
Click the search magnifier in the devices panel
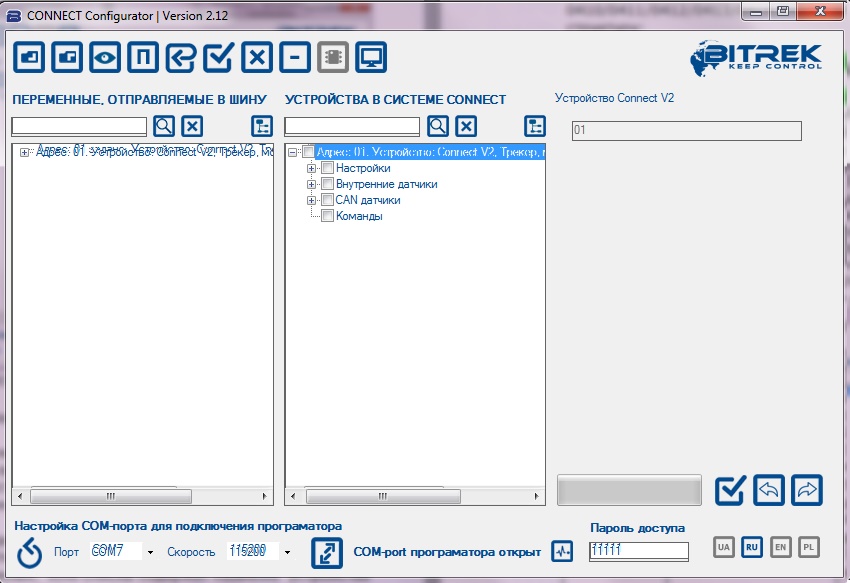click(x=437, y=126)
